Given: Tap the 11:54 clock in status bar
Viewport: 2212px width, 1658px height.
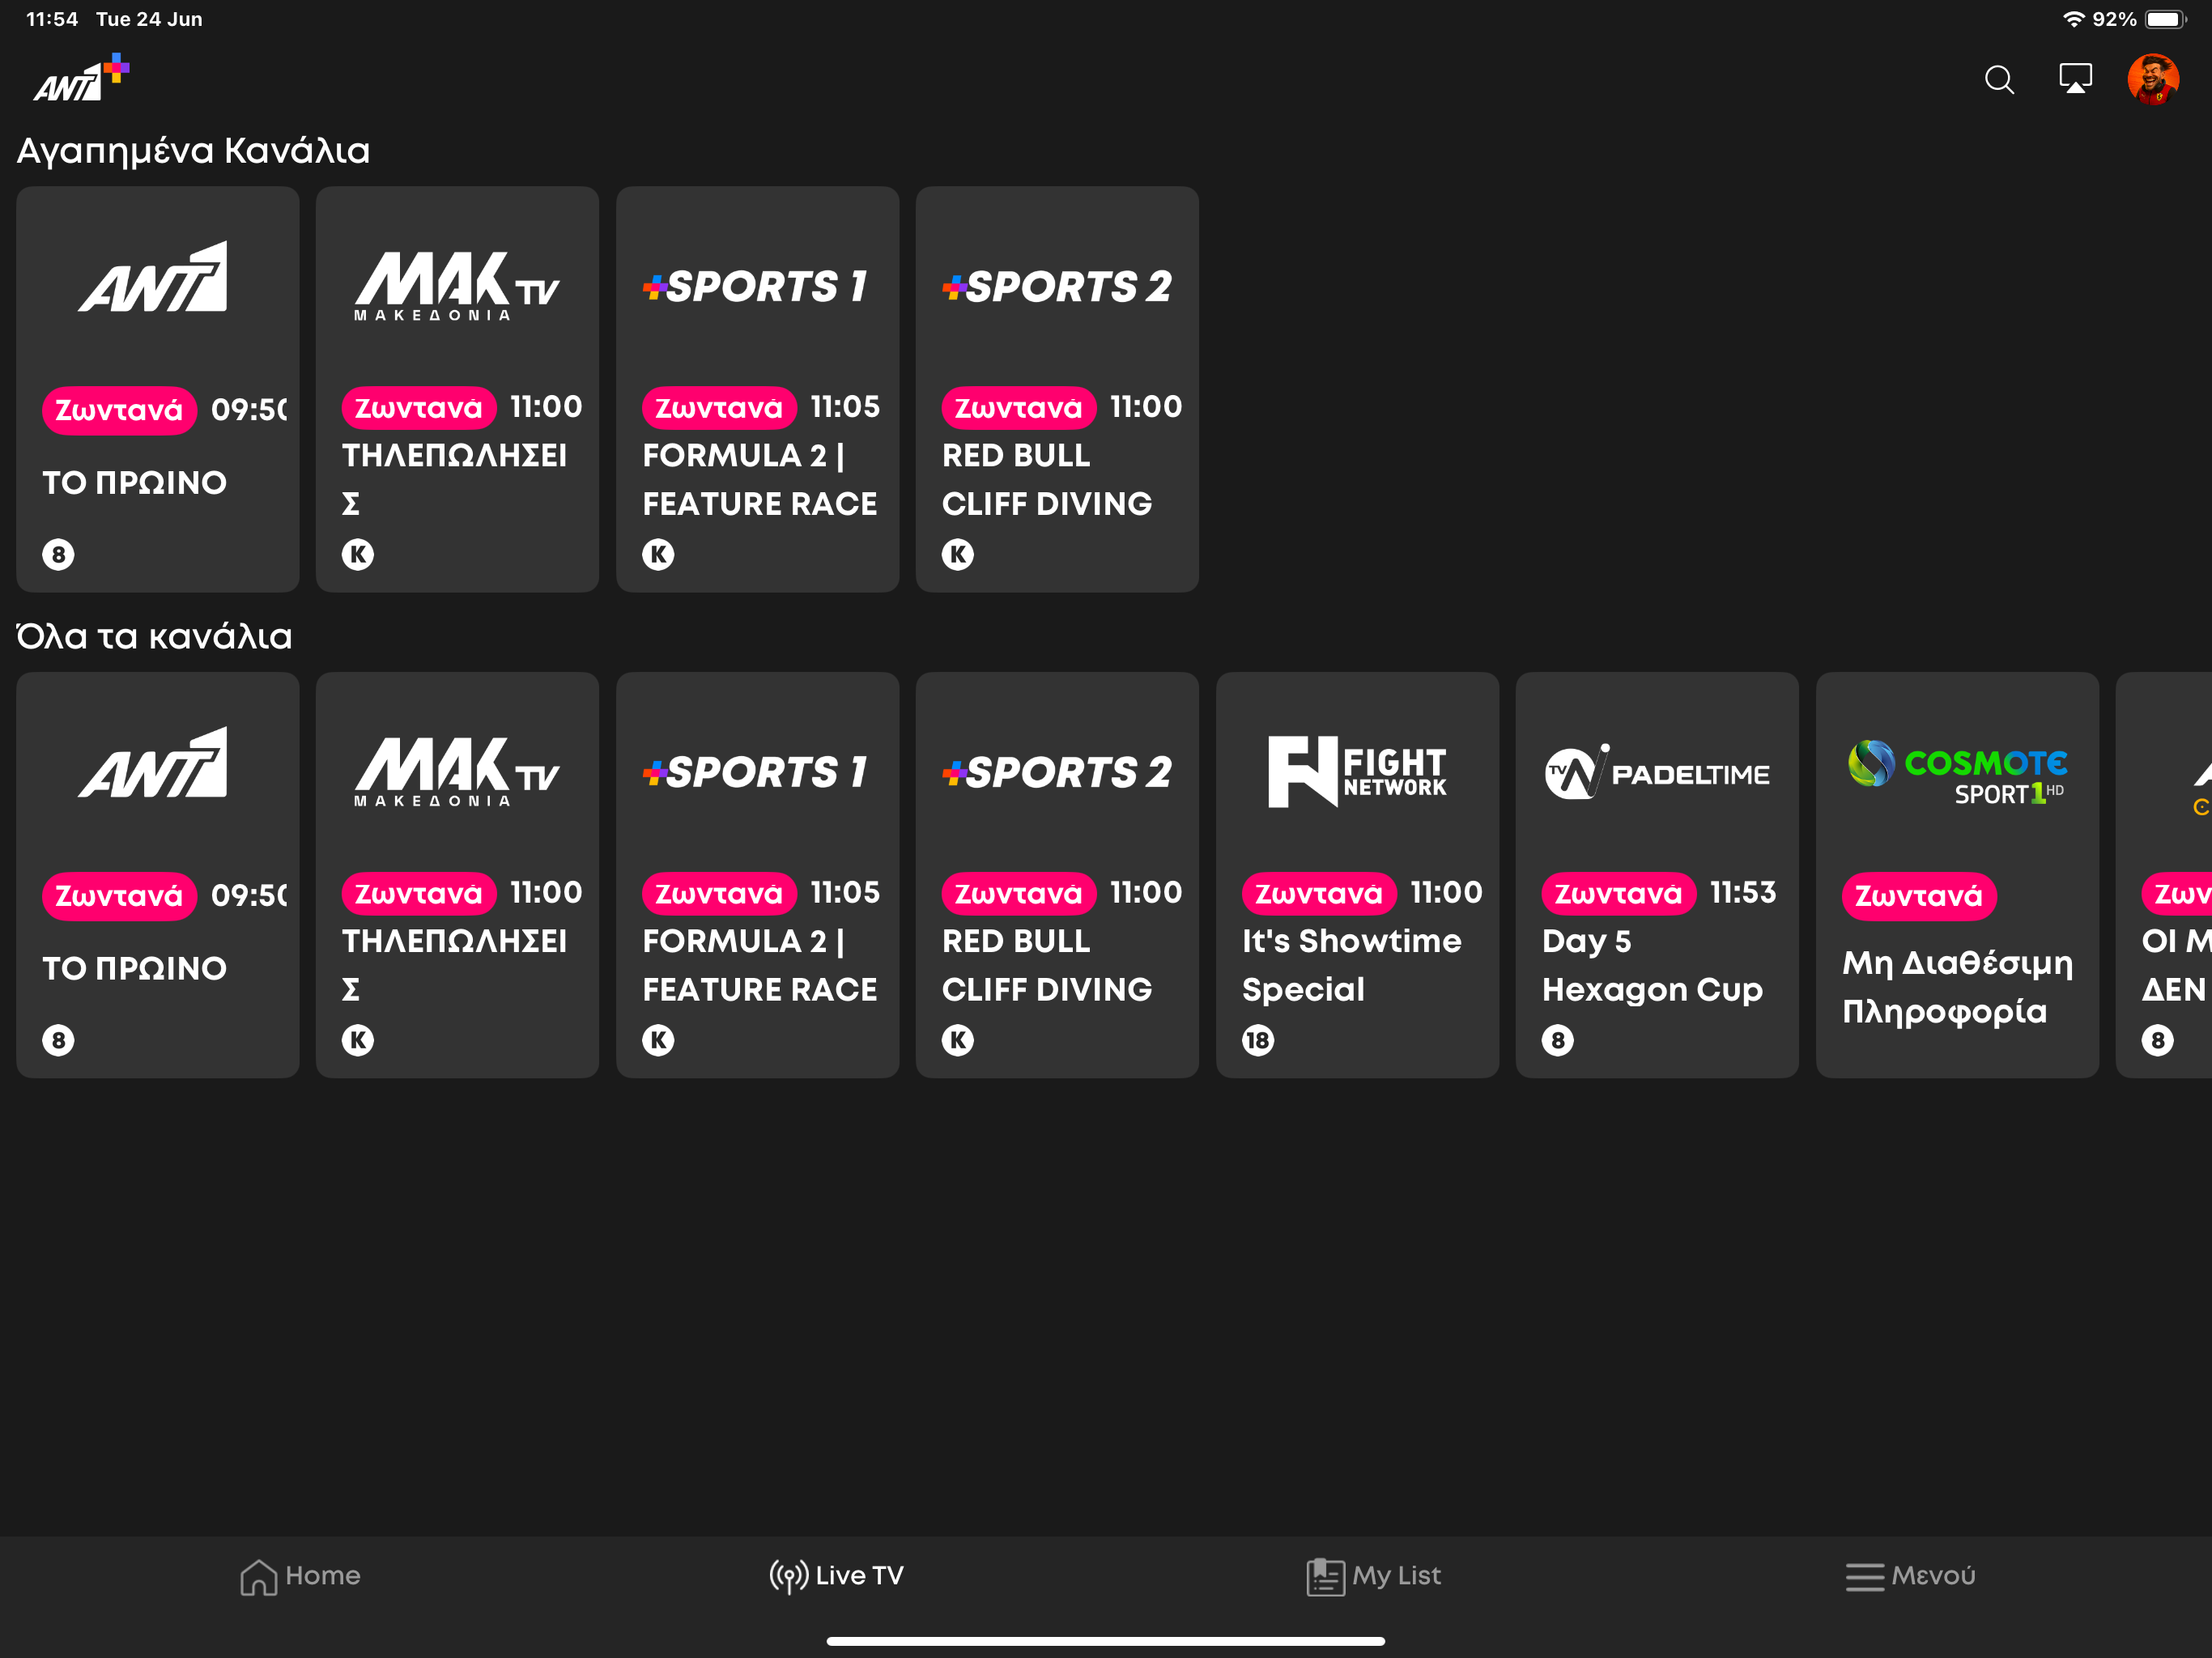Looking at the screenshot, I should [52, 19].
